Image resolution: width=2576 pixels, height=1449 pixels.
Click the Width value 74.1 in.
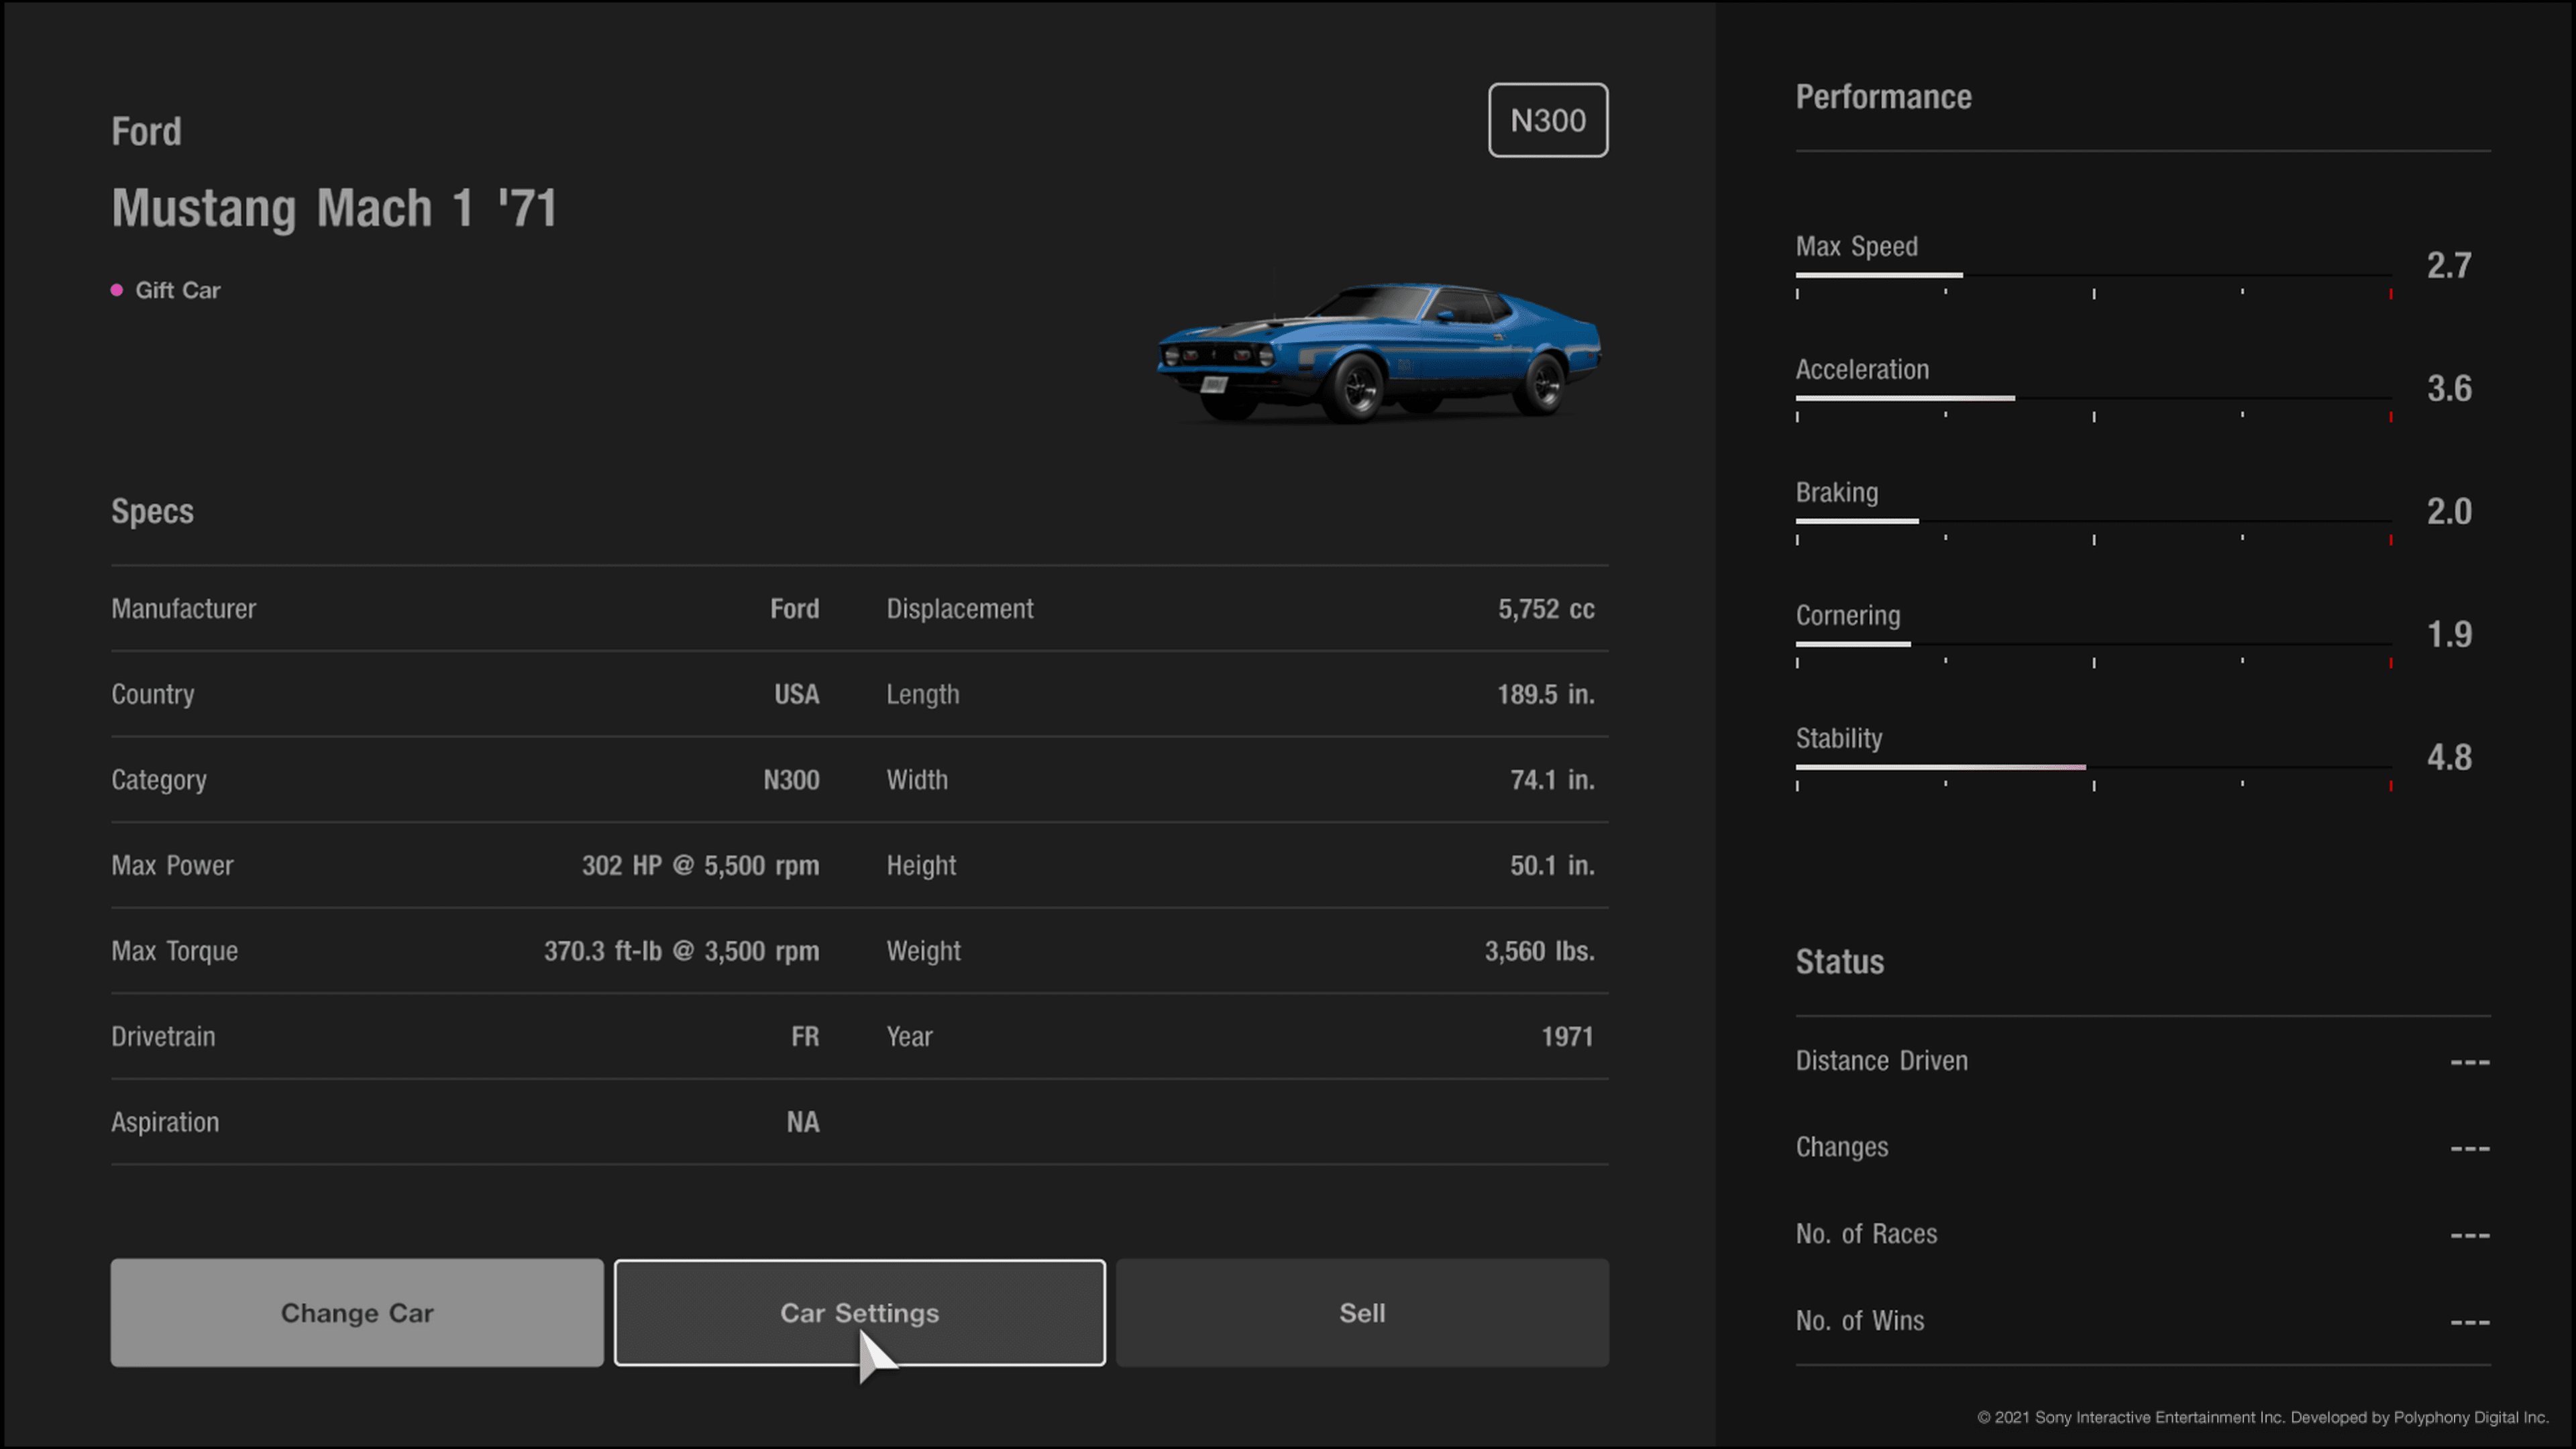pyautogui.click(x=1552, y=780)
